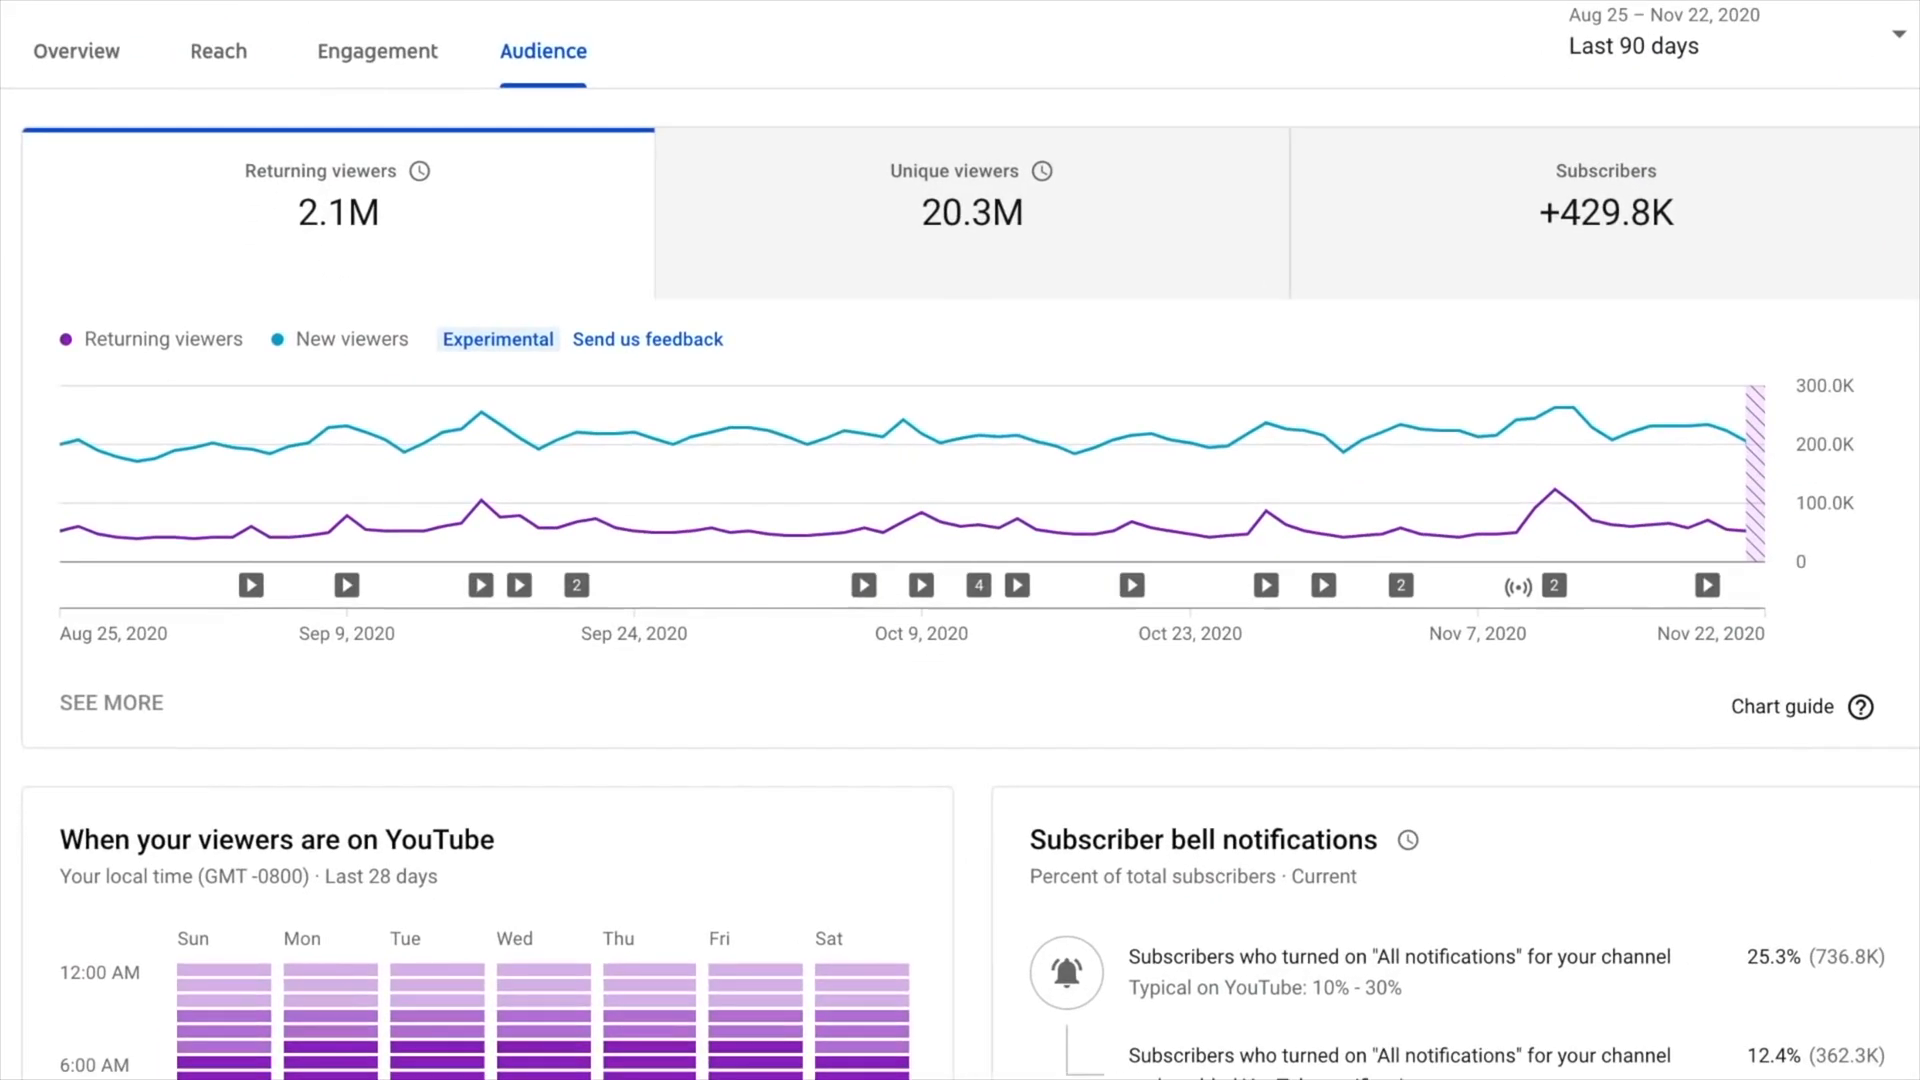The height and width of the screenshot is (1080, 1920).
Task: Click the clock icon beside Unique viewers
Action: click(1042, 171)
